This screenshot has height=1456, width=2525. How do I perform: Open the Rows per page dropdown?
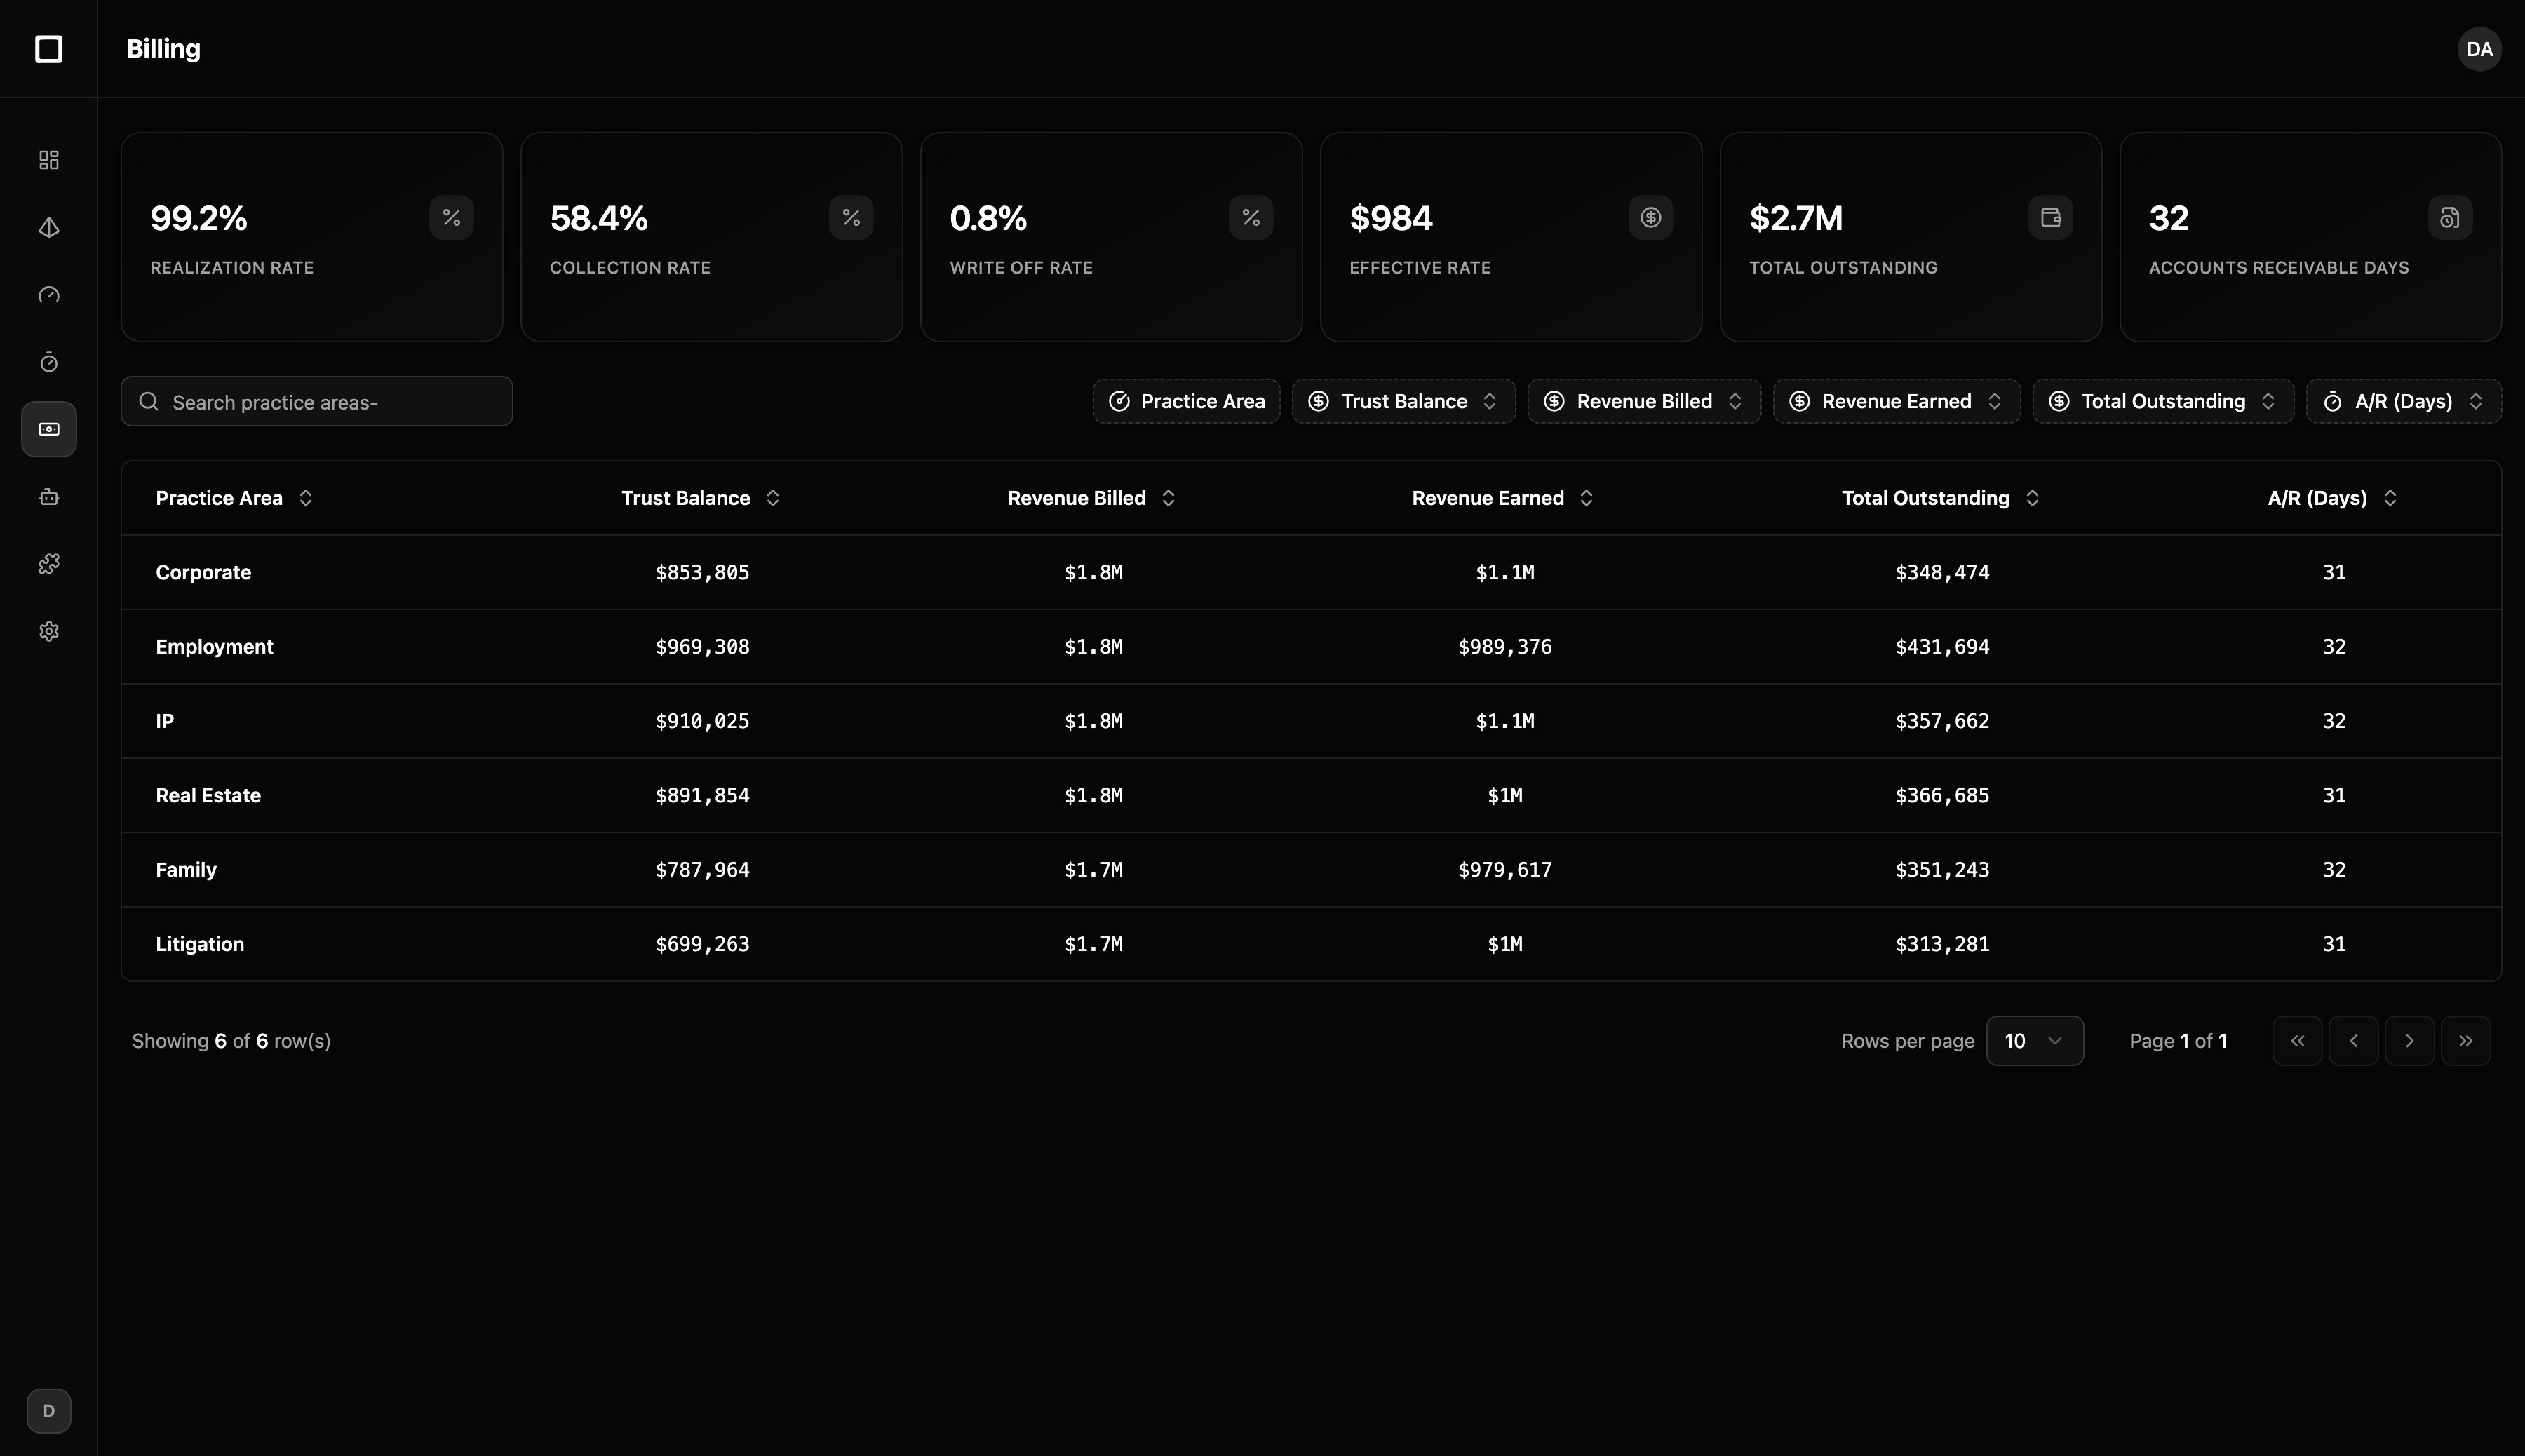pyautogui.click(x=2034, y=1040)
